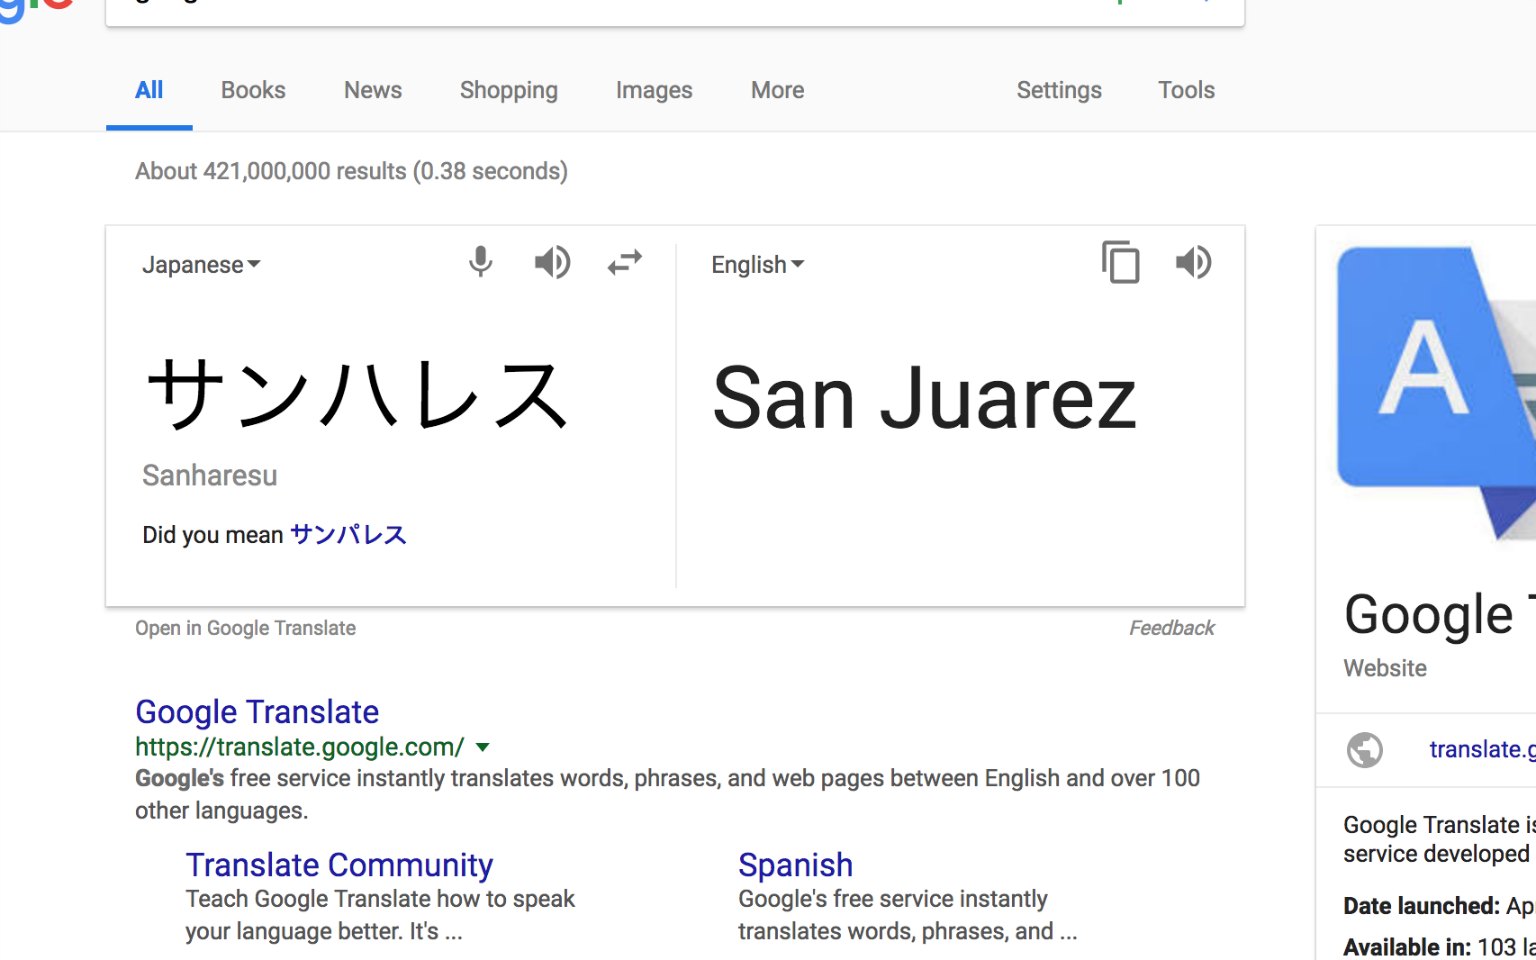Open the English target language dropdown

click(x=757, y=265)
